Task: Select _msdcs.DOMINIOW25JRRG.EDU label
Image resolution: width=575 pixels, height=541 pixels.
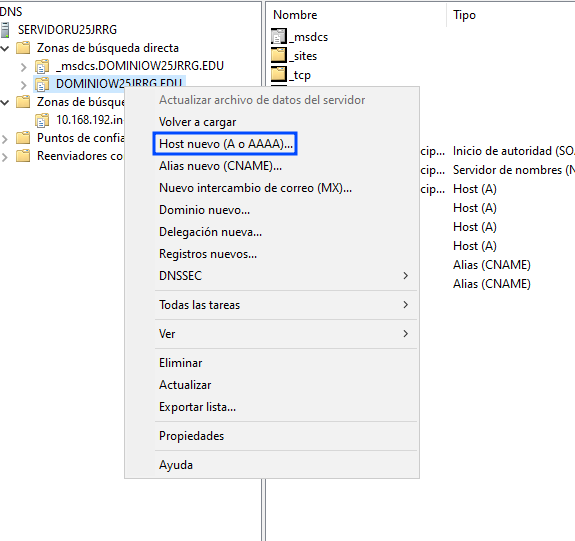Action: coord(140,66)
